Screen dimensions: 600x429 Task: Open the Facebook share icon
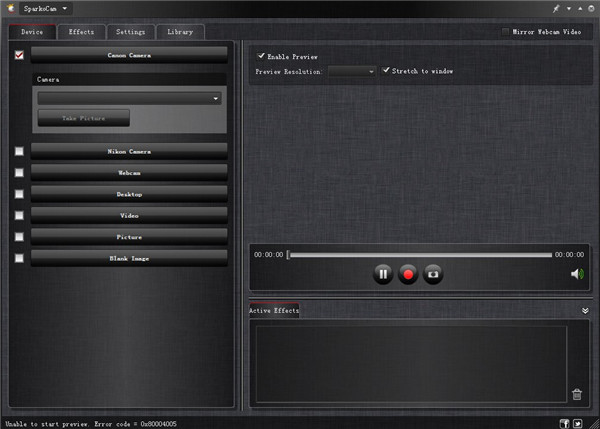(564, 423)
